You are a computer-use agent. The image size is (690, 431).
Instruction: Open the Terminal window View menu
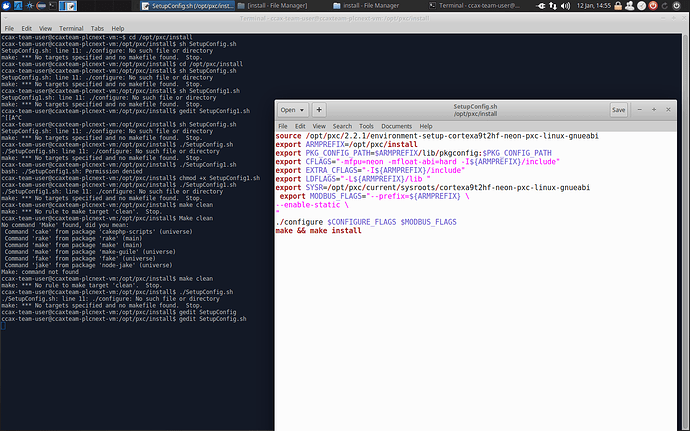pos(45,28)
